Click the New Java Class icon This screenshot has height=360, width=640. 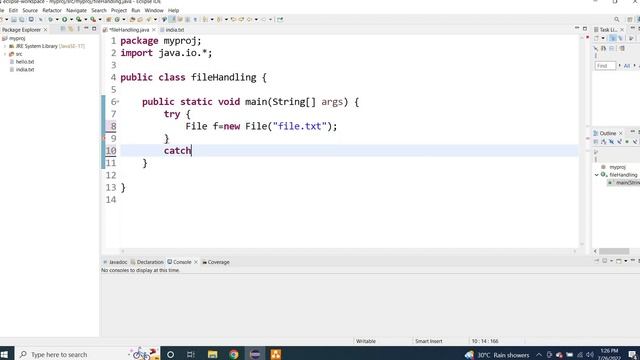117,19
